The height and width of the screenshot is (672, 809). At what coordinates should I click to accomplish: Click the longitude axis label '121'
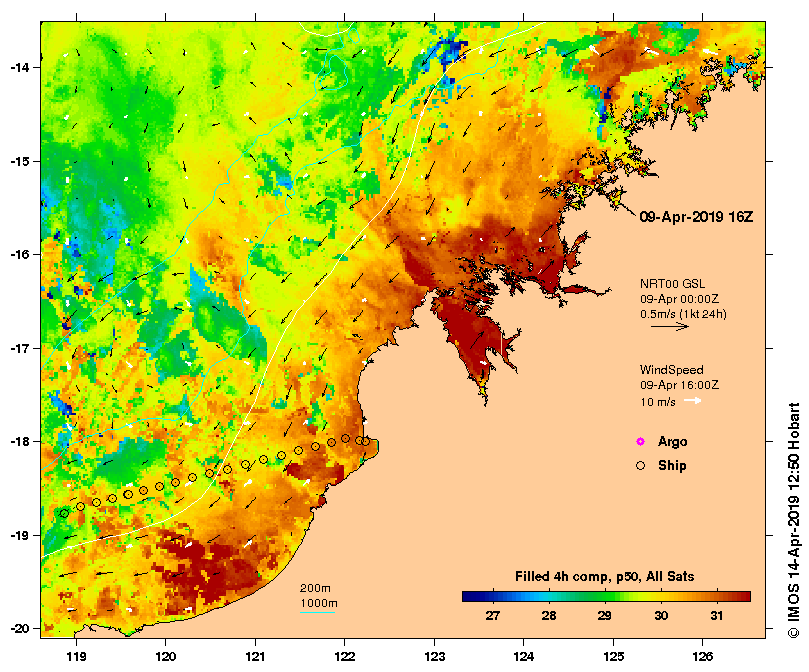pos(255,657)
